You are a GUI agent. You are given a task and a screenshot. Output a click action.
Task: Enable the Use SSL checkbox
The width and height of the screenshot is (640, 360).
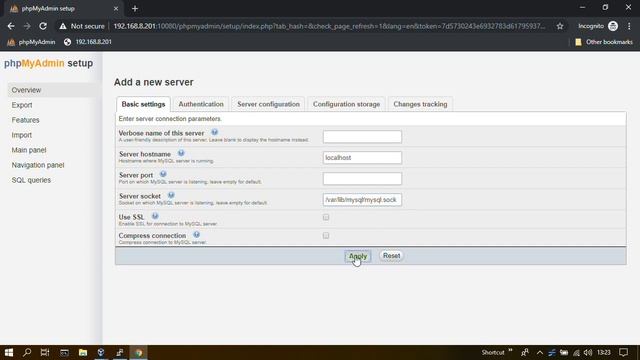(326, 217)
